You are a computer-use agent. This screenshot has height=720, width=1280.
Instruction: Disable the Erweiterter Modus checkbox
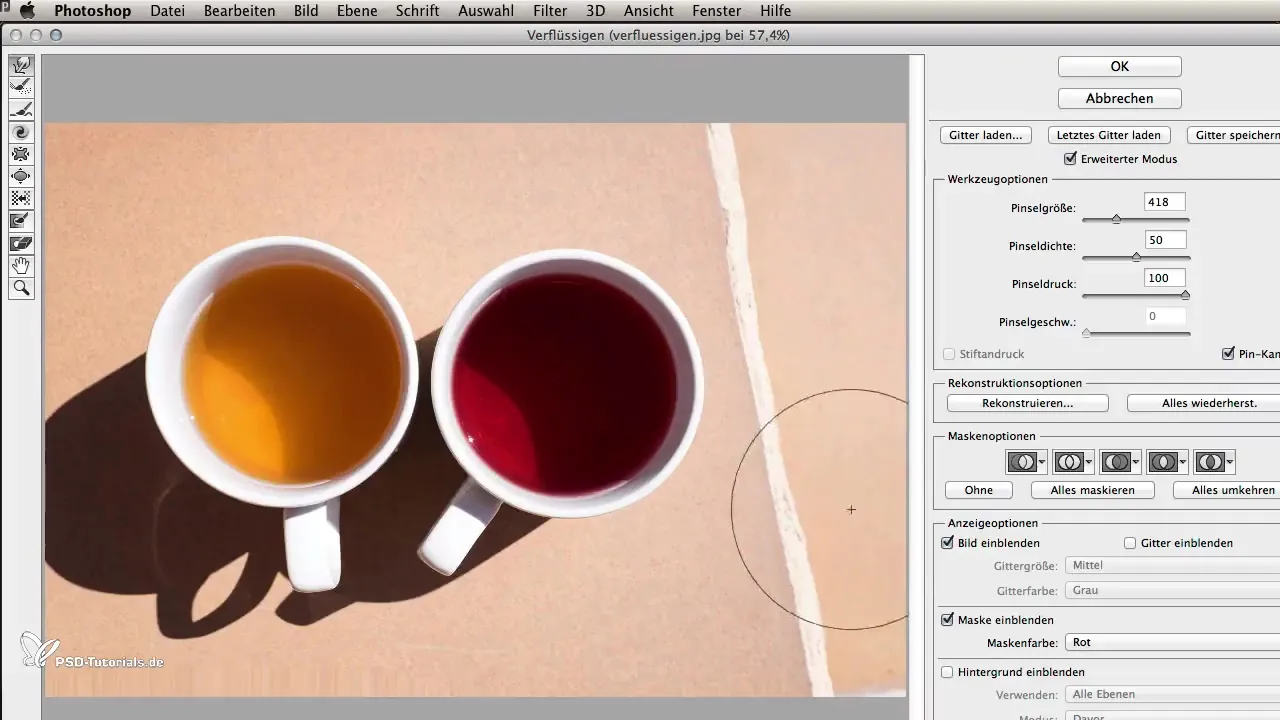[x=1071, y=159]
